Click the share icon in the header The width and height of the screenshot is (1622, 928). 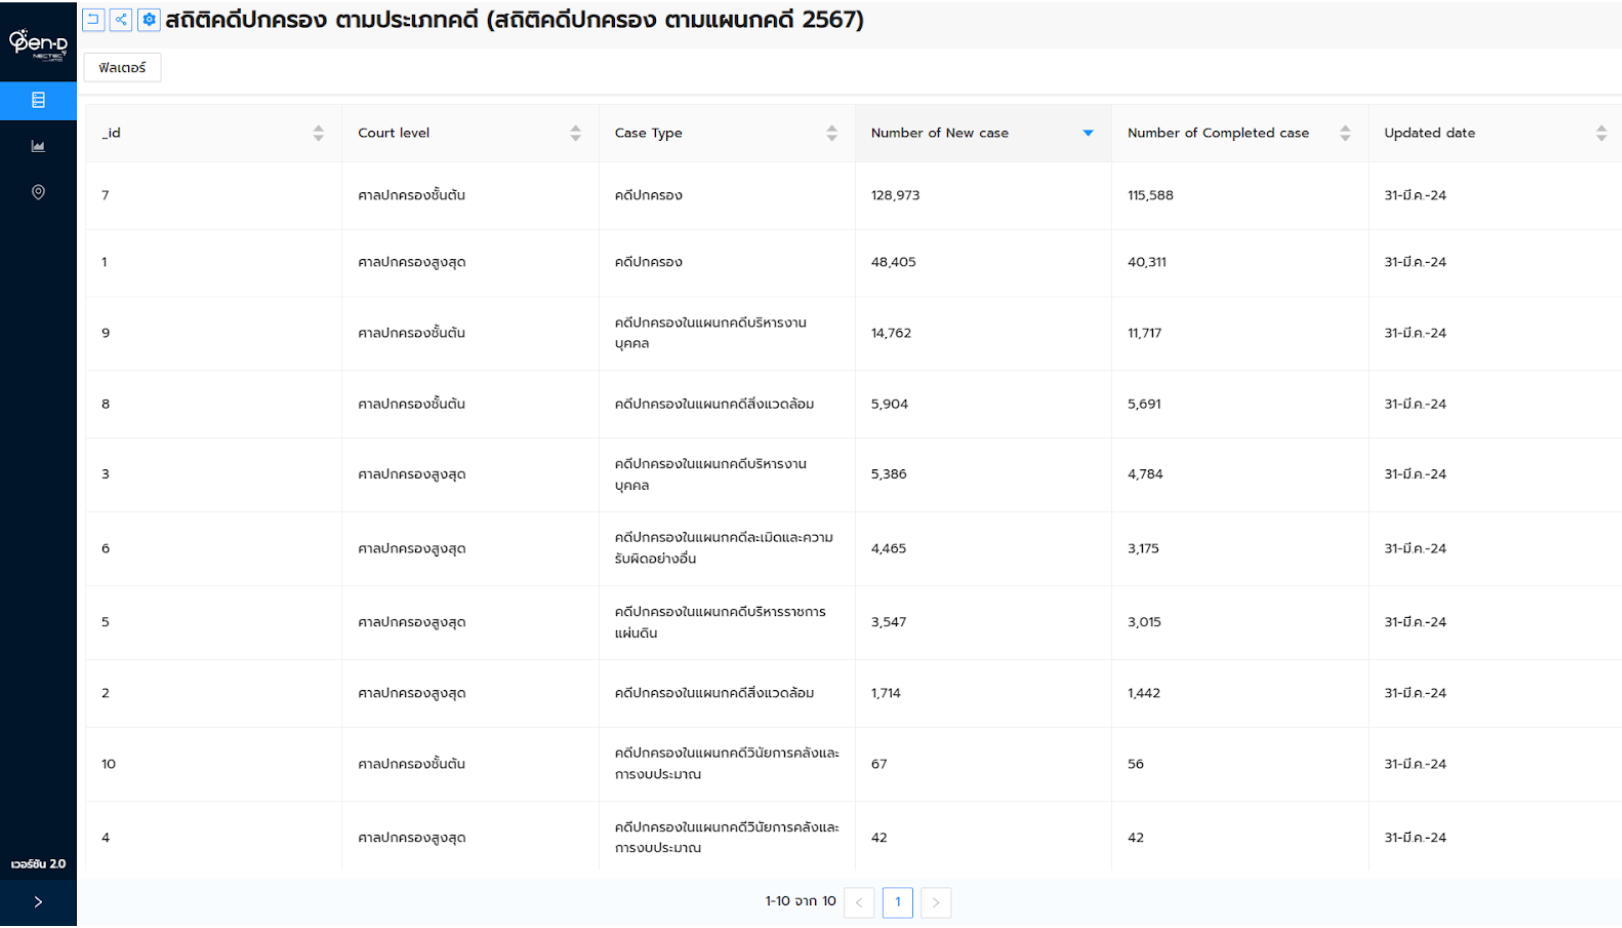[x=121, y=20]
